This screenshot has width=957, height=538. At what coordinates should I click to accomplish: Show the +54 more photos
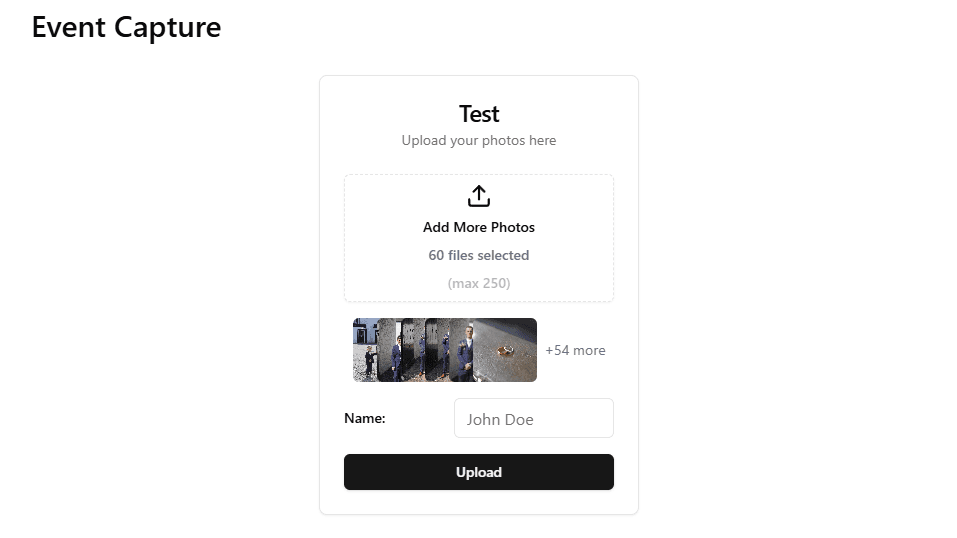tap(575, 350)
